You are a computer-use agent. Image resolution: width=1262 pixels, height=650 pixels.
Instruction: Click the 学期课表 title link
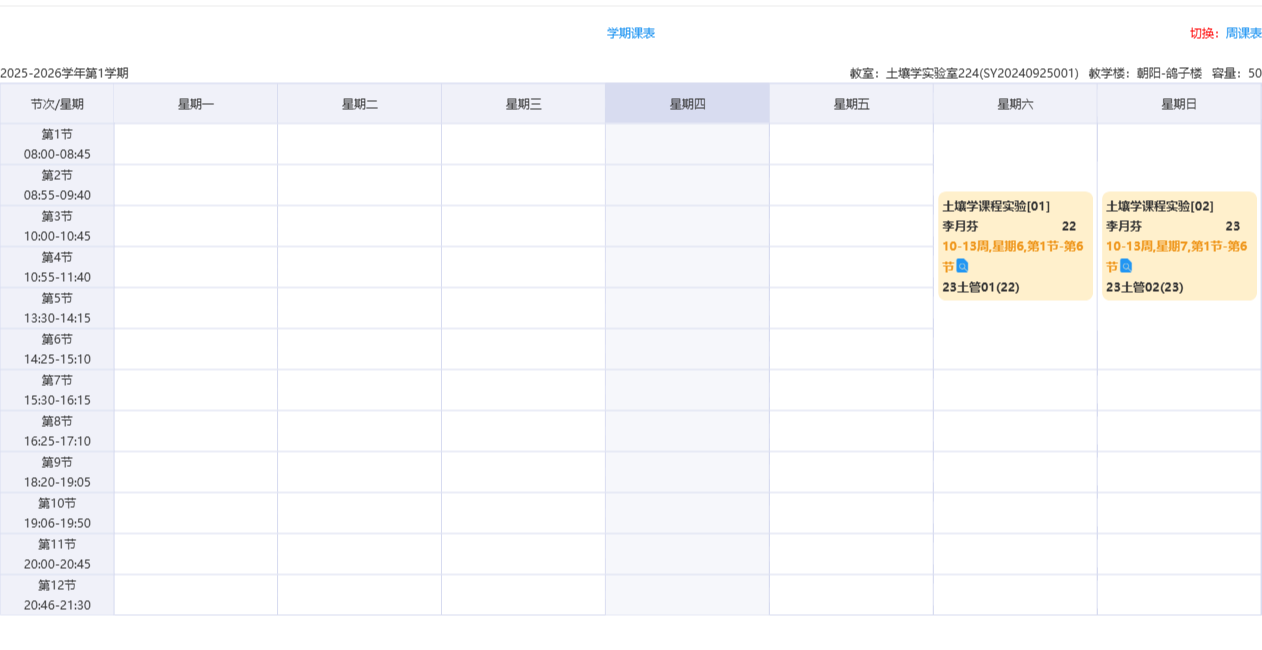631,33
